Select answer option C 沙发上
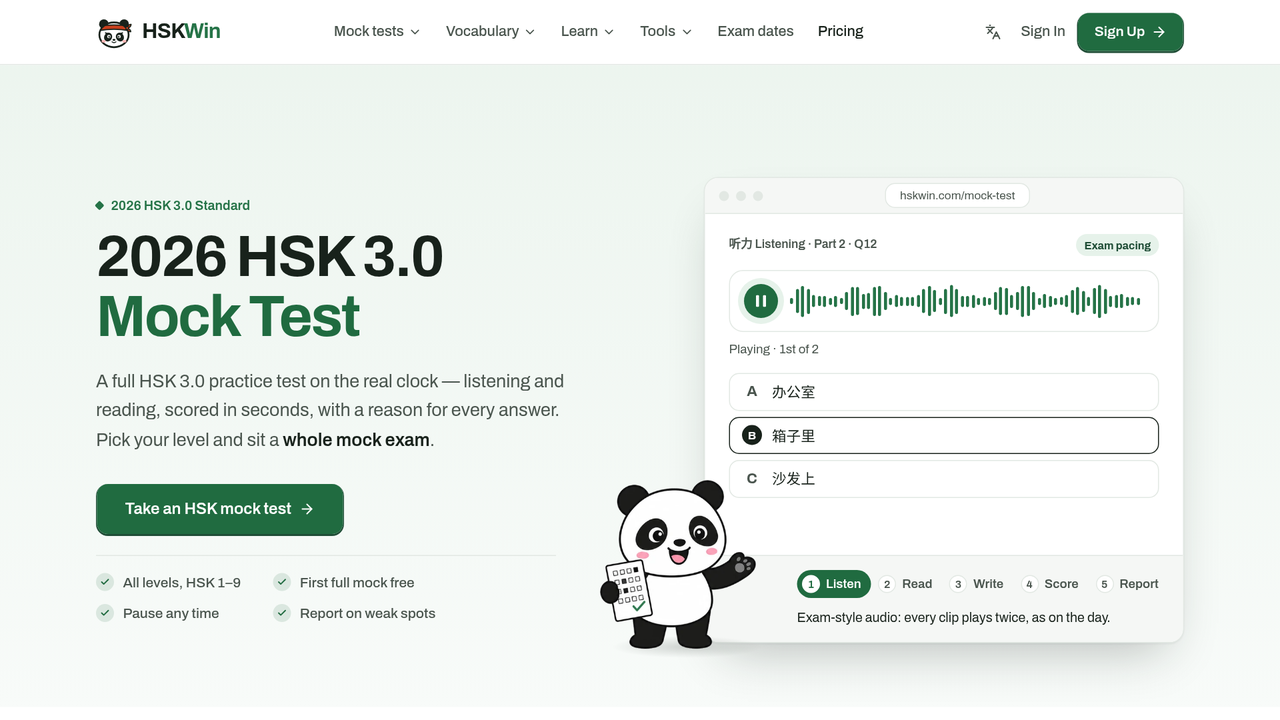1280x720 pixels. (944, 479)
